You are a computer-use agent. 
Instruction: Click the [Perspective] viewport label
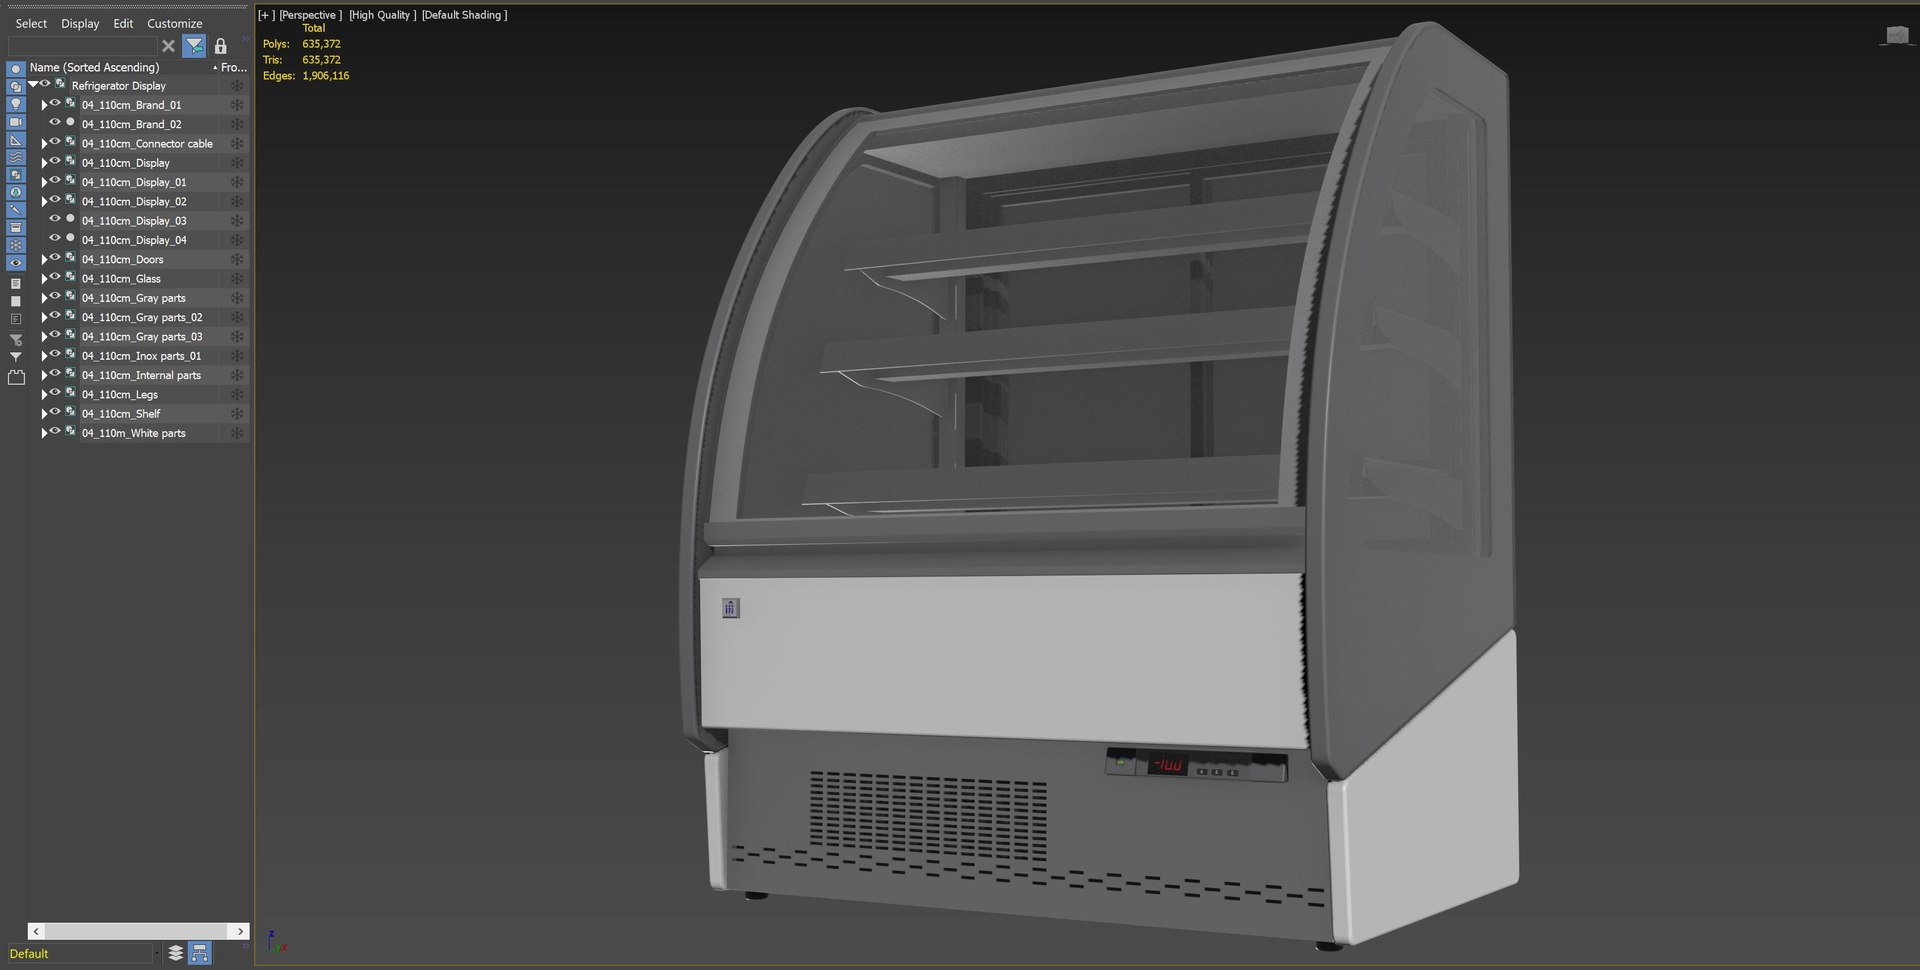(310, 15)
